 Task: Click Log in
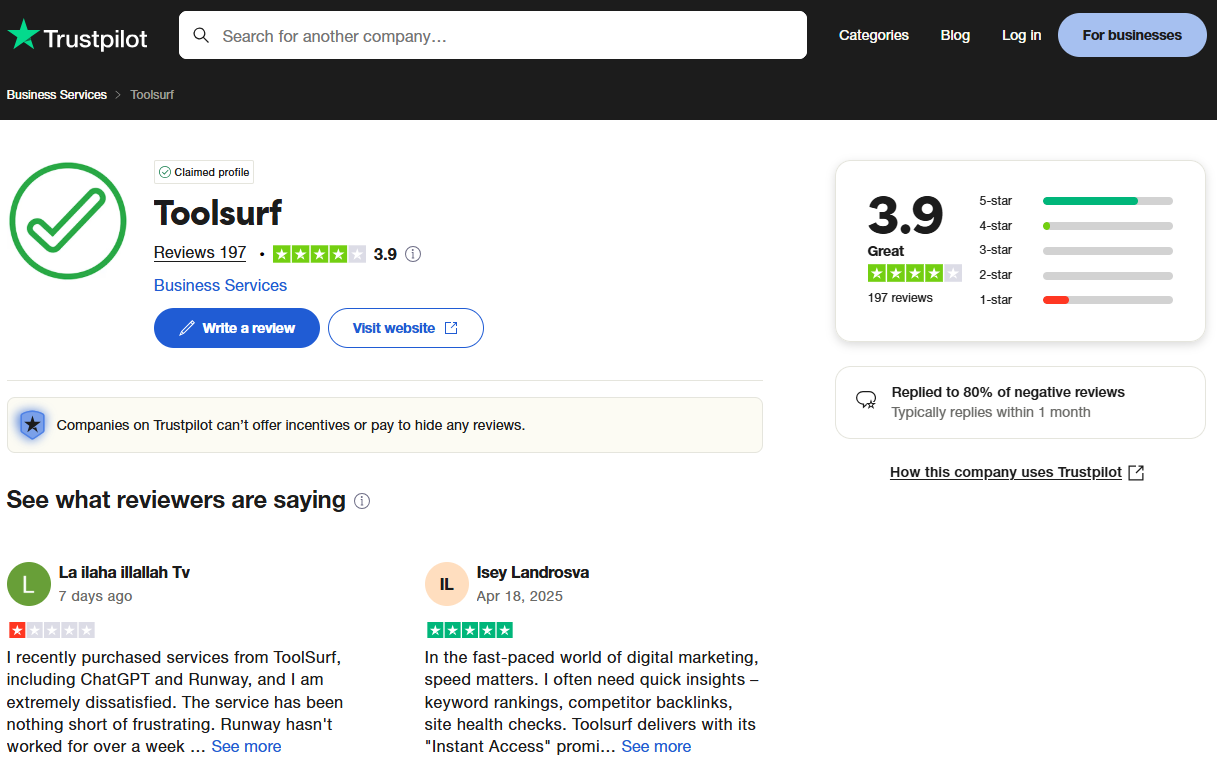[1021, 35]
